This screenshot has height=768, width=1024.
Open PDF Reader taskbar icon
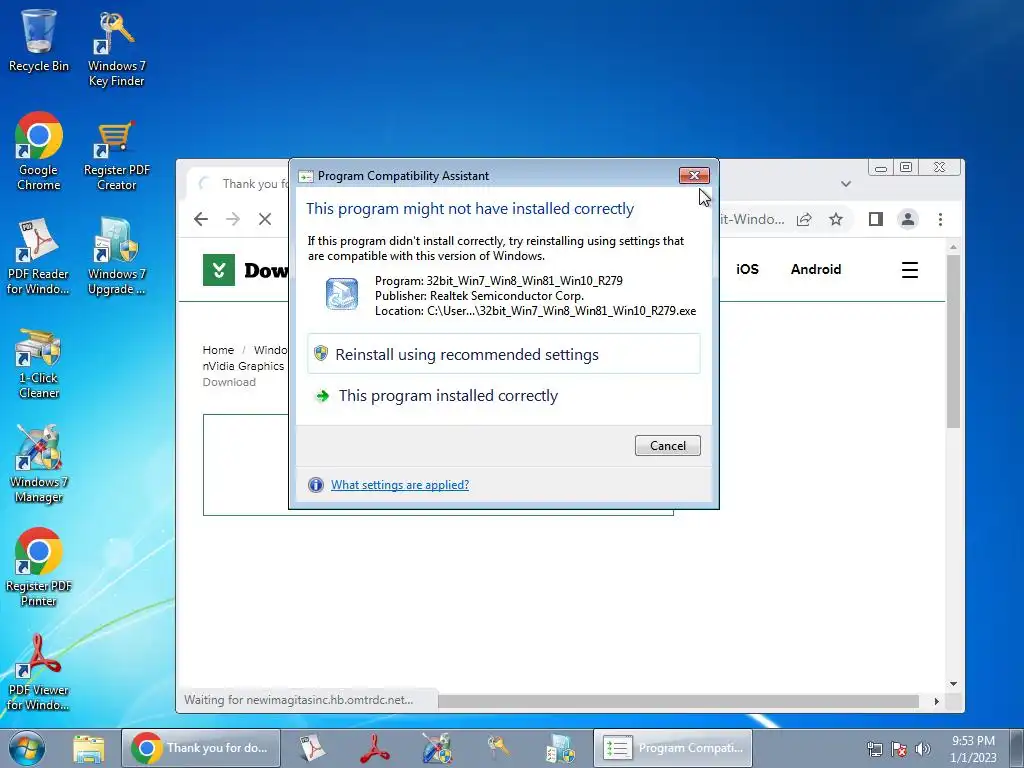pos(312,748)
